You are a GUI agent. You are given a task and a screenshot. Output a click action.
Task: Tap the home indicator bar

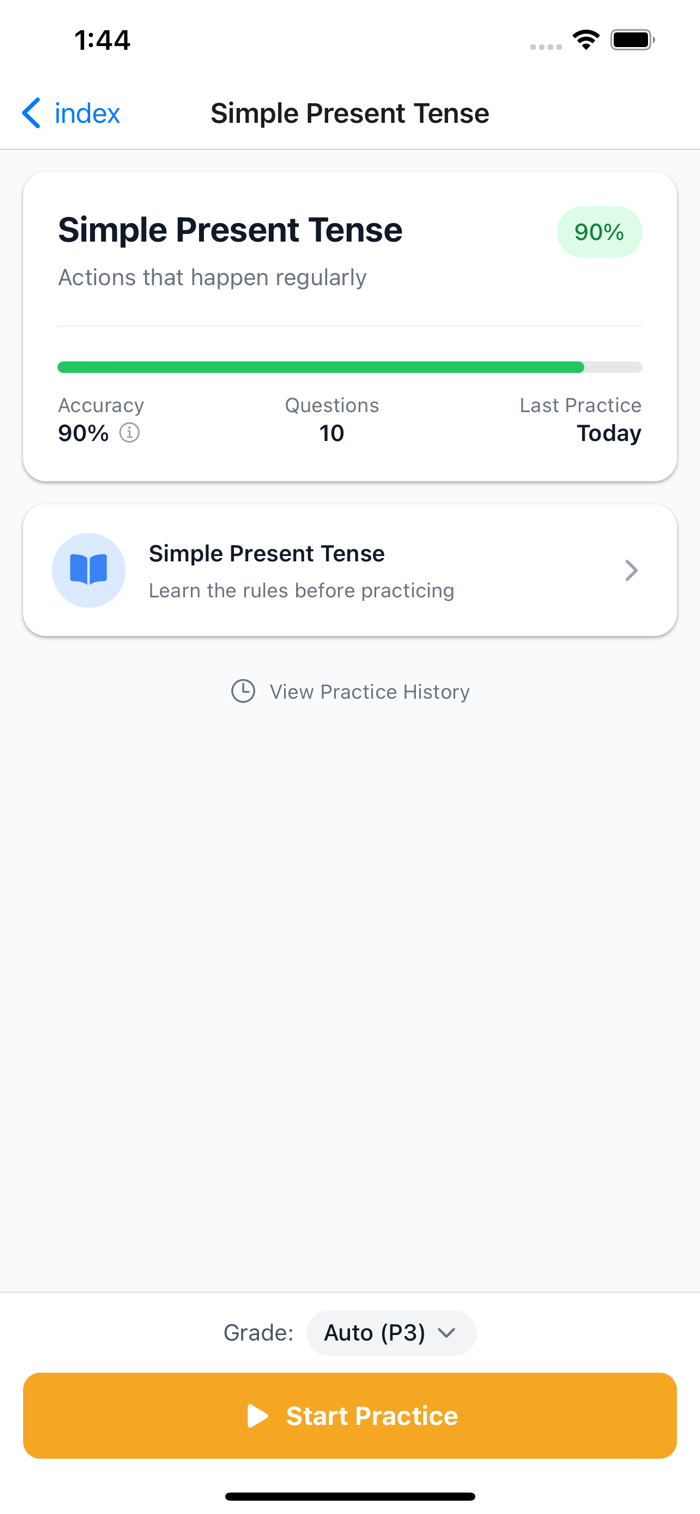tap(350, 1497)
